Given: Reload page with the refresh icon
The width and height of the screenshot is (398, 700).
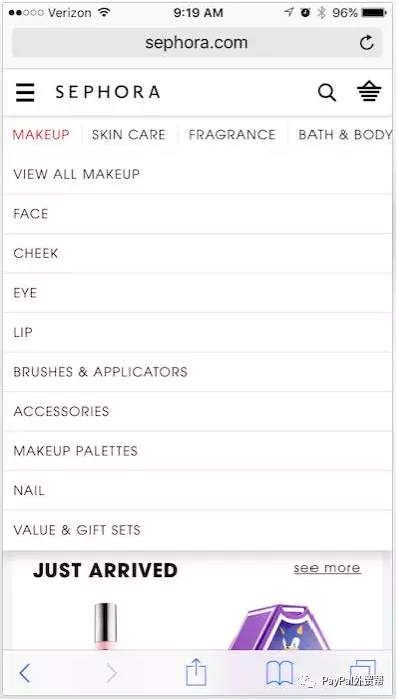Looking at the screenshot, I should click(366, 43).
